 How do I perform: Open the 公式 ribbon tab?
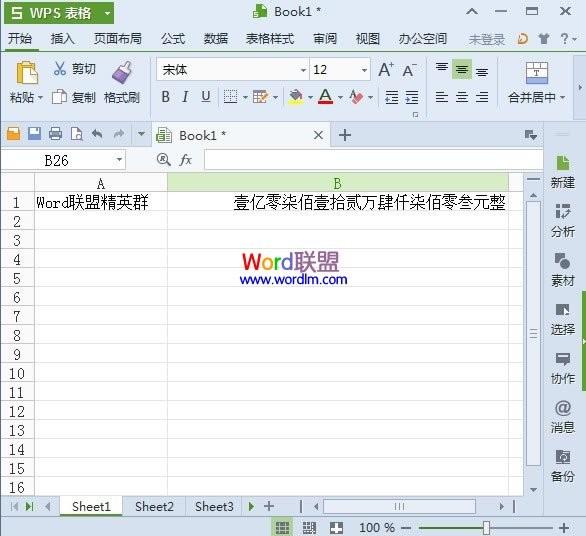pyautogui.click(x=173, y=38)
